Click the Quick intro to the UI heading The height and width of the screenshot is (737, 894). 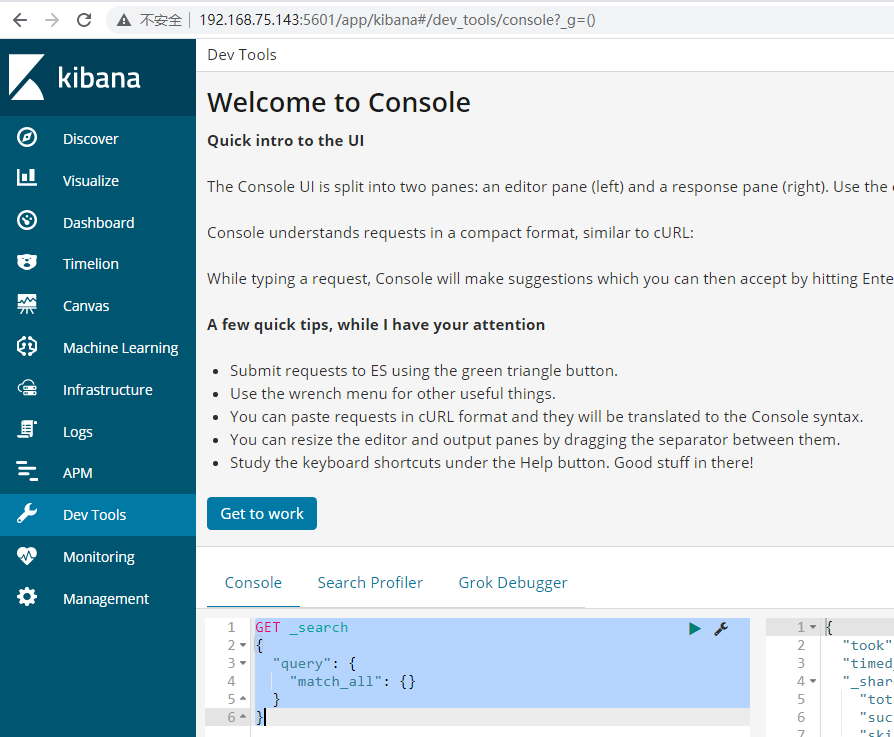[x=285, y=141]
